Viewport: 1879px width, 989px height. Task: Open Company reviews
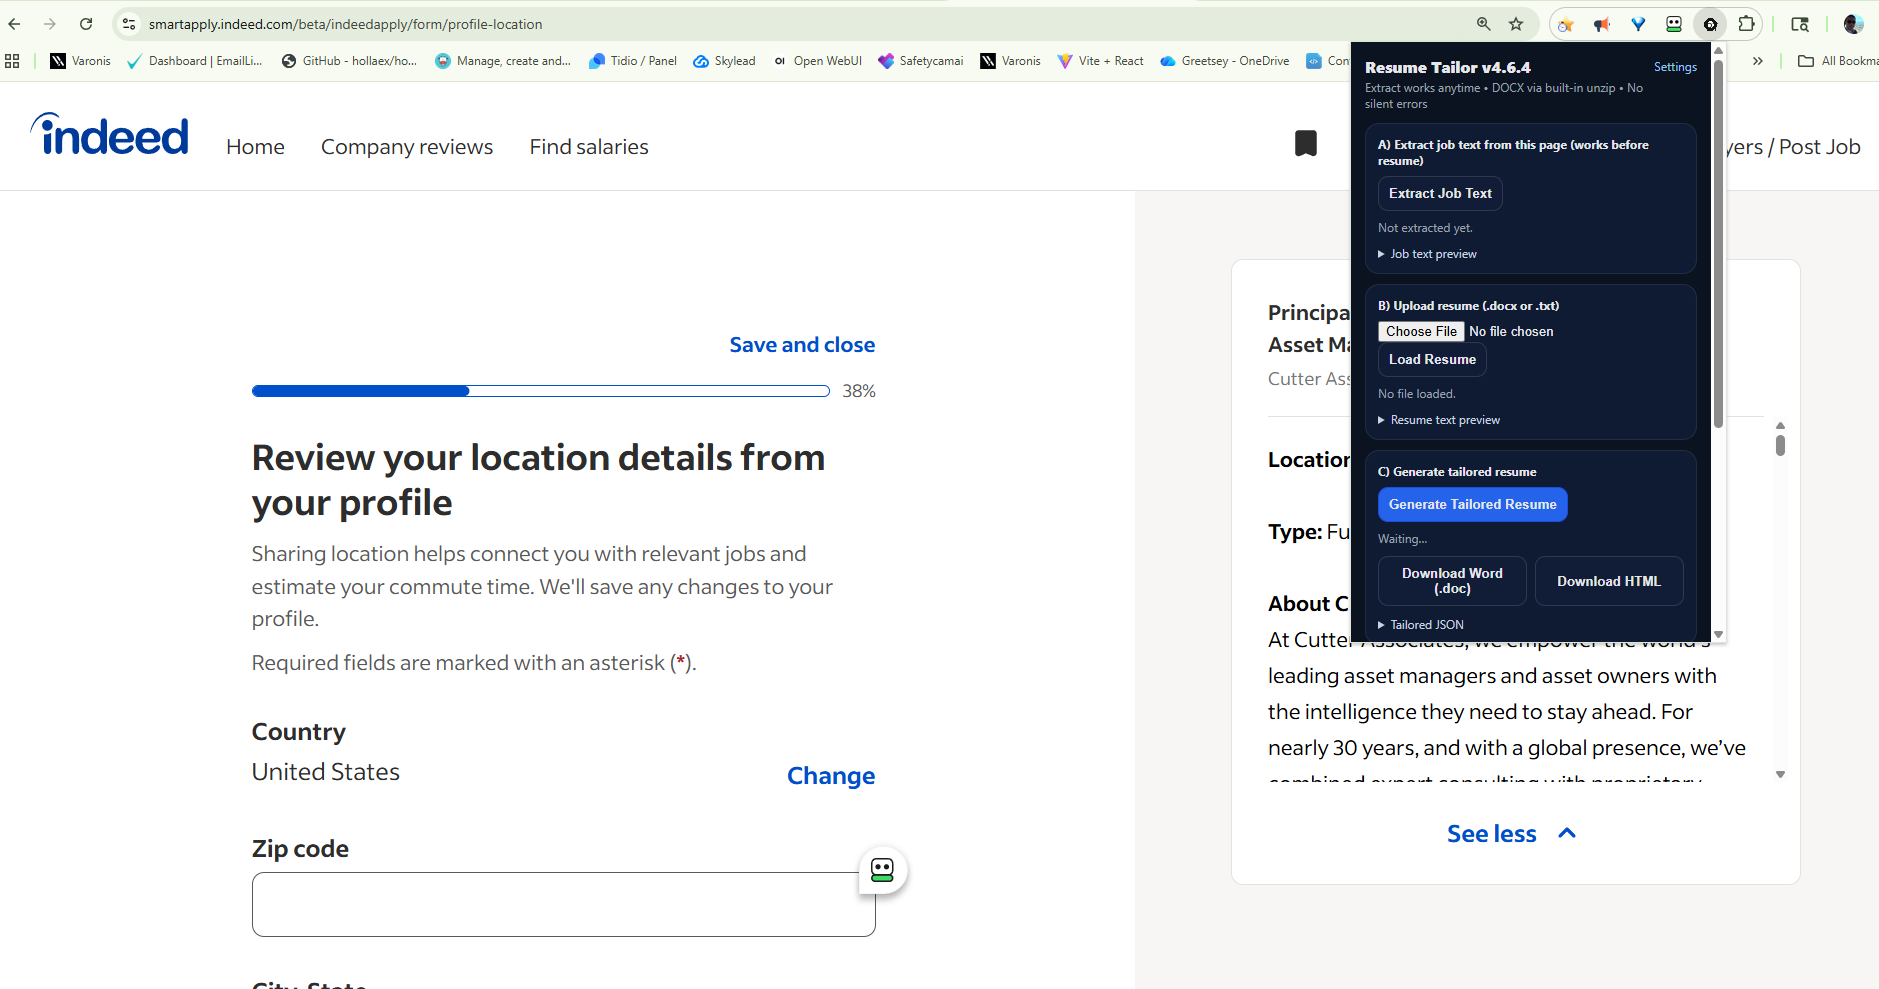(407, 147)
